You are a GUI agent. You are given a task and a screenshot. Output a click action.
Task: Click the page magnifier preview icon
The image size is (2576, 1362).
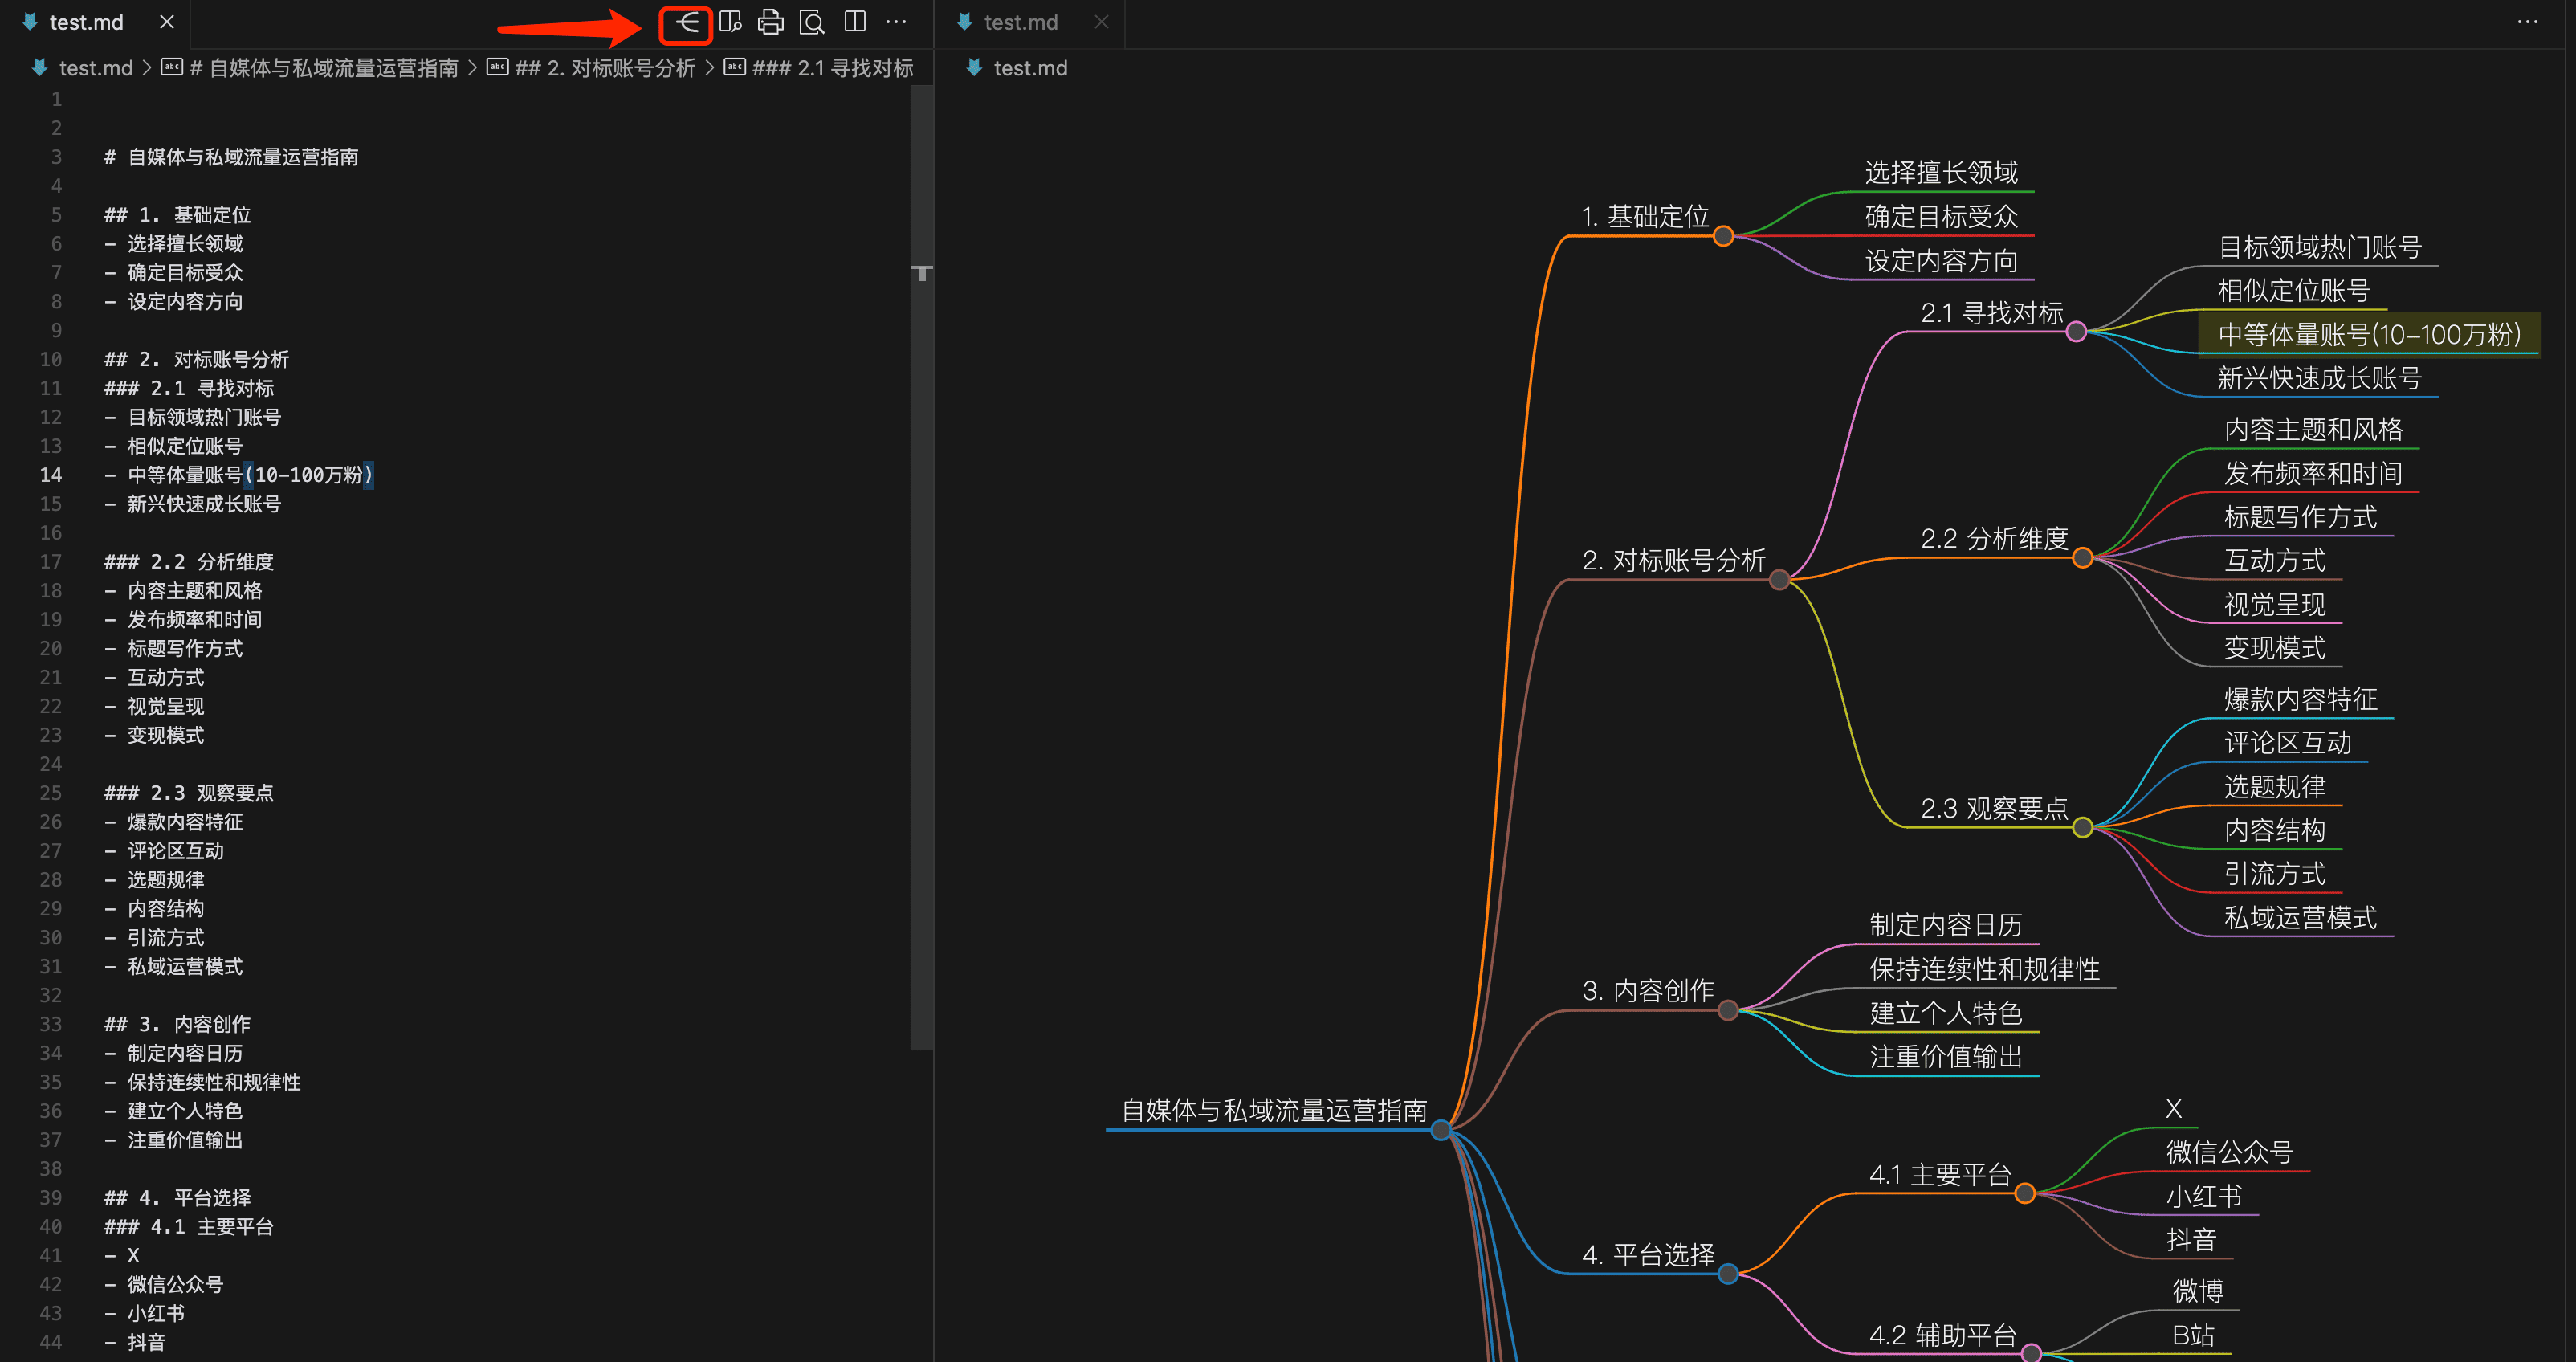tap(812, 22)
